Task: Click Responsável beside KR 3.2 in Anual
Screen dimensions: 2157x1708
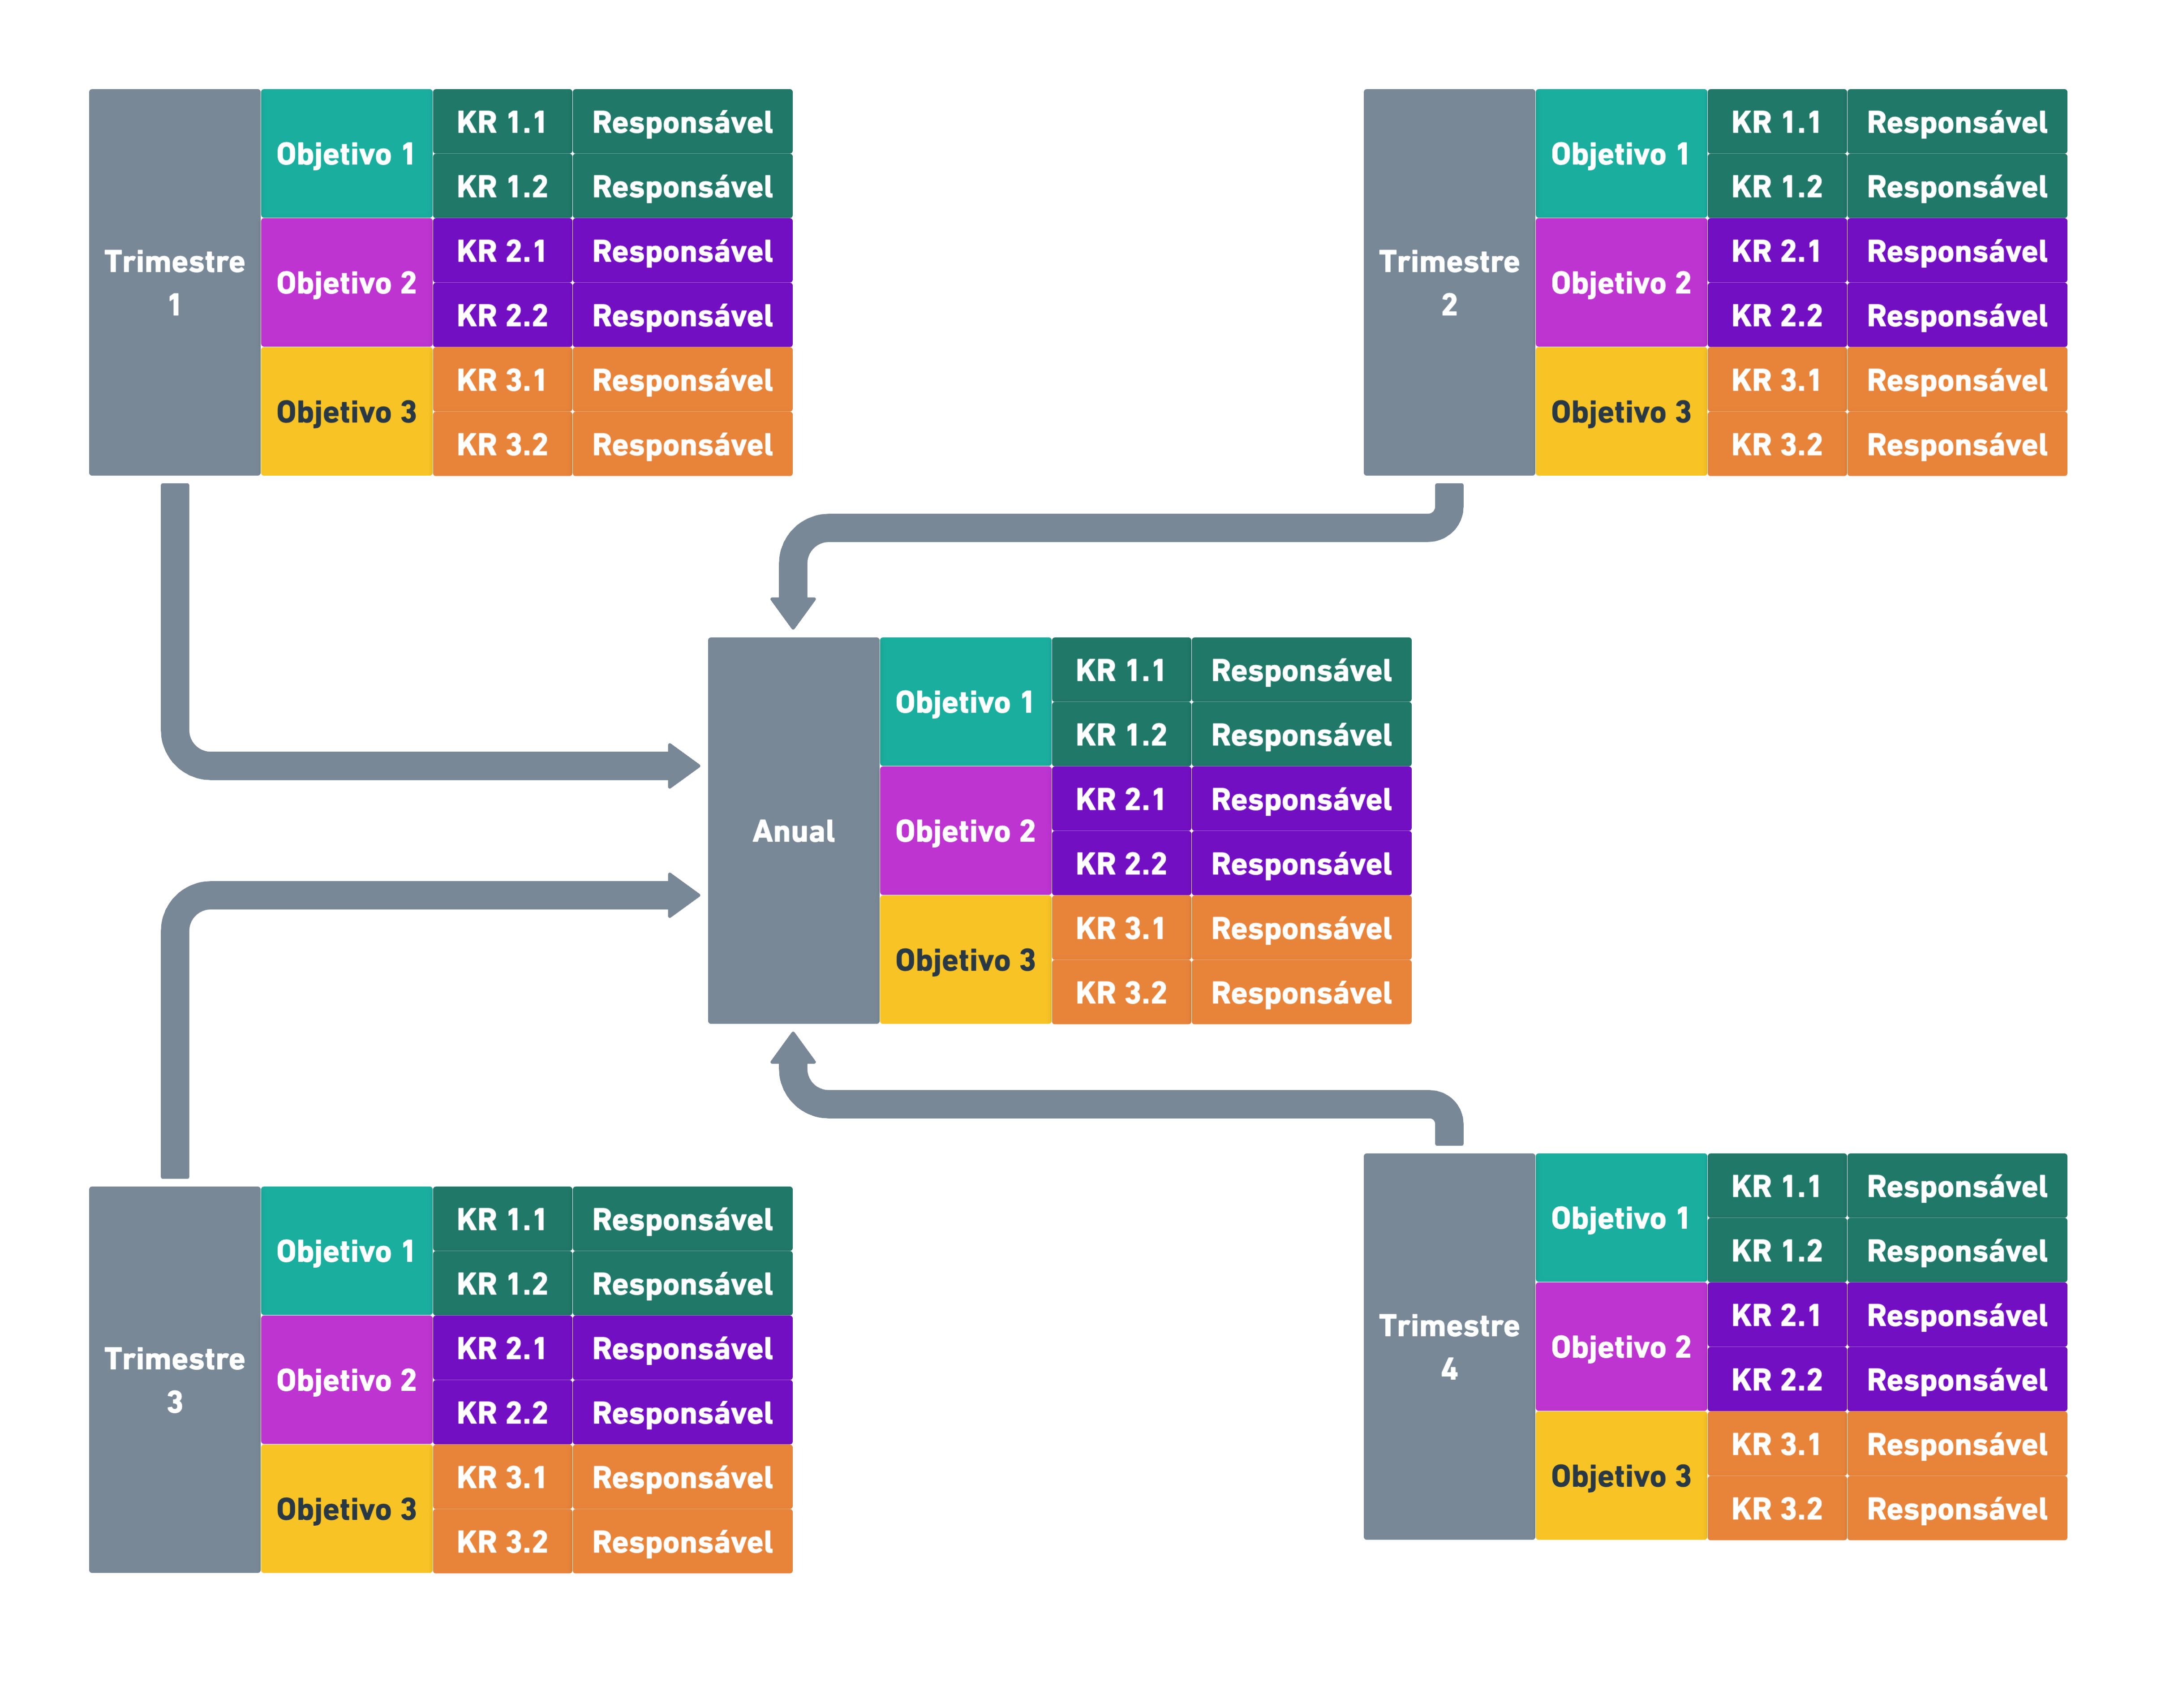Action: click(1301, 992)
